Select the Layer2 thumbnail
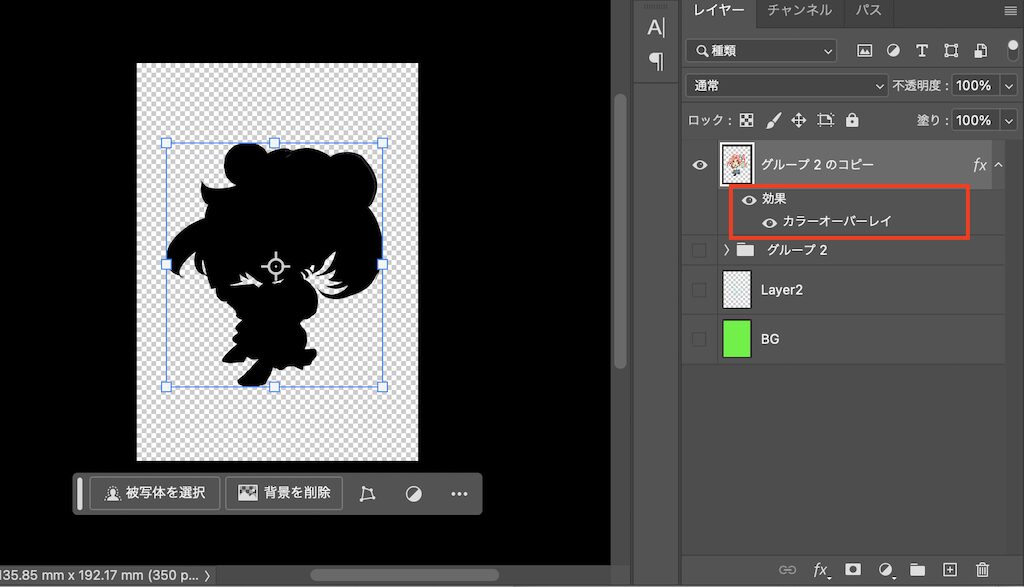 pyautogui.click(x=737, y=289)
